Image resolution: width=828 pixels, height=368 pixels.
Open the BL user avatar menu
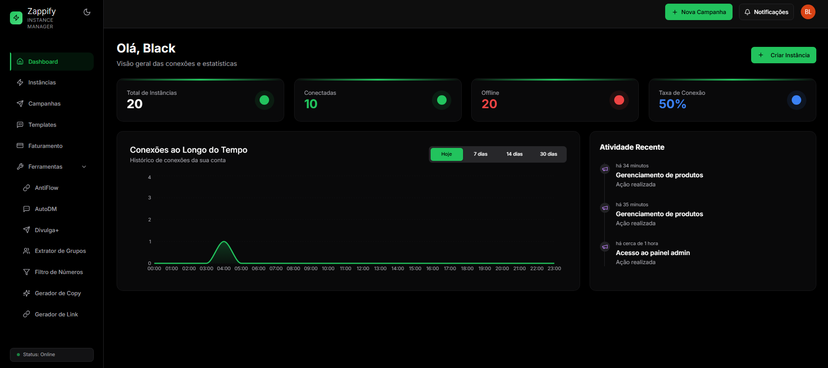click(x=808, y=12)
